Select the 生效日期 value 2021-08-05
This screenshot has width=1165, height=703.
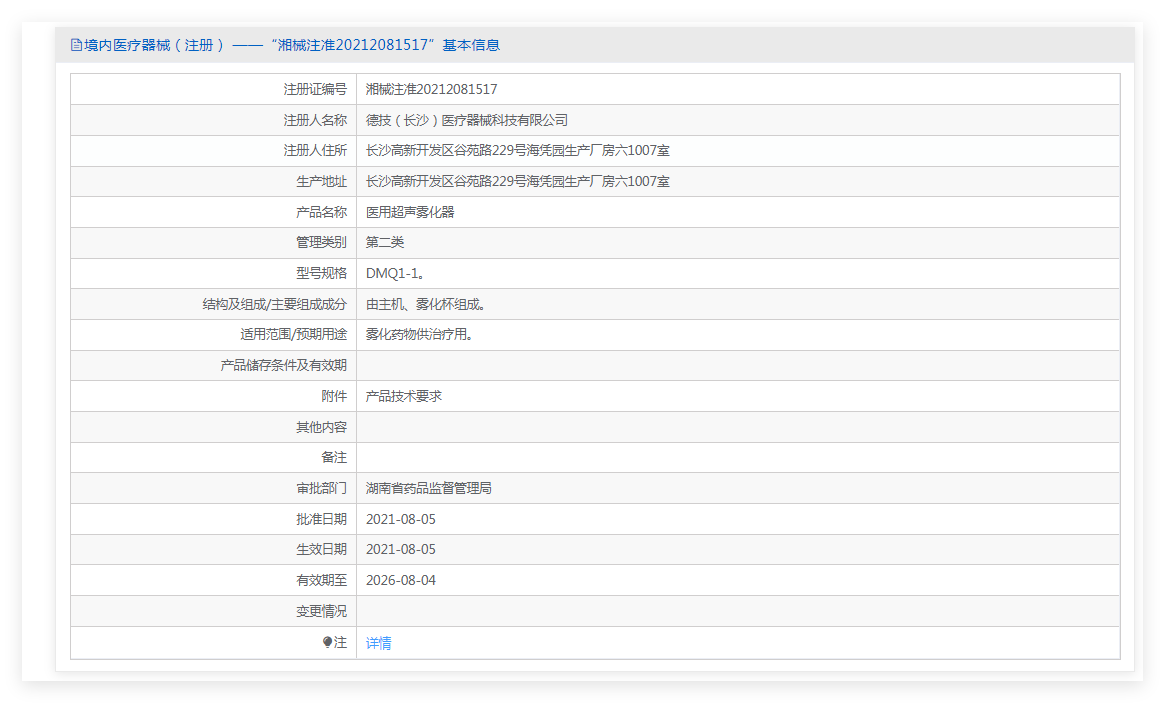[401, 550]
